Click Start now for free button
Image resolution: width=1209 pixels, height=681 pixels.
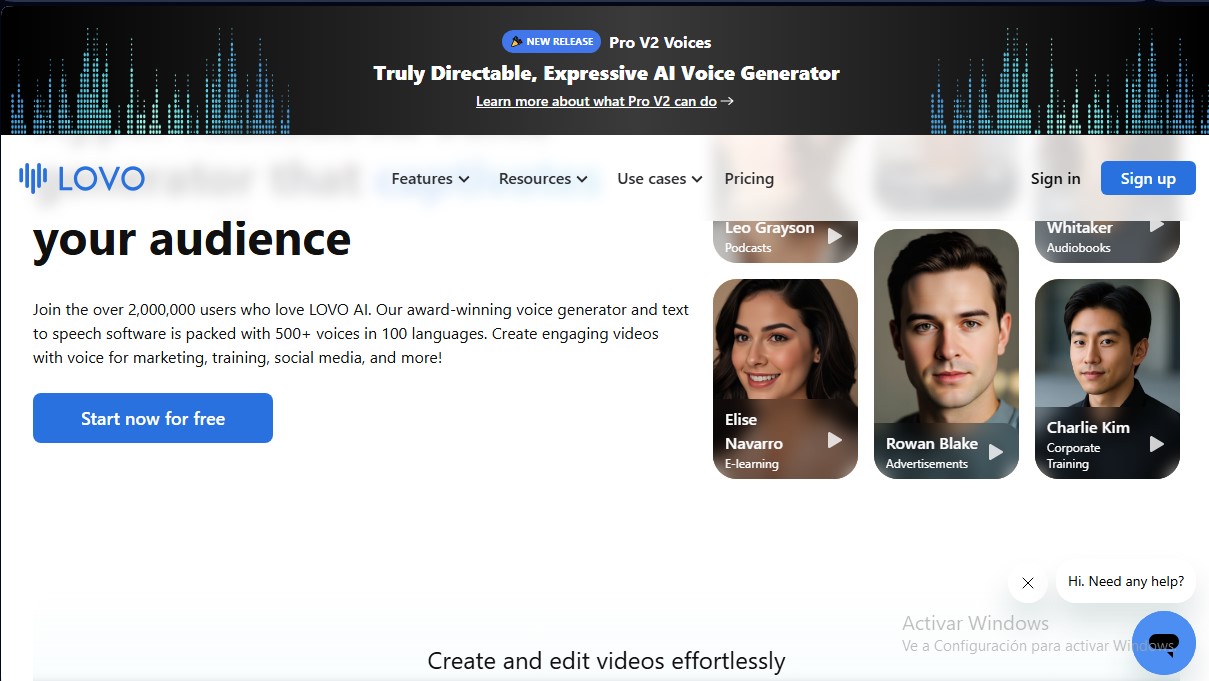pyautogui.click(x=153, y=418)
